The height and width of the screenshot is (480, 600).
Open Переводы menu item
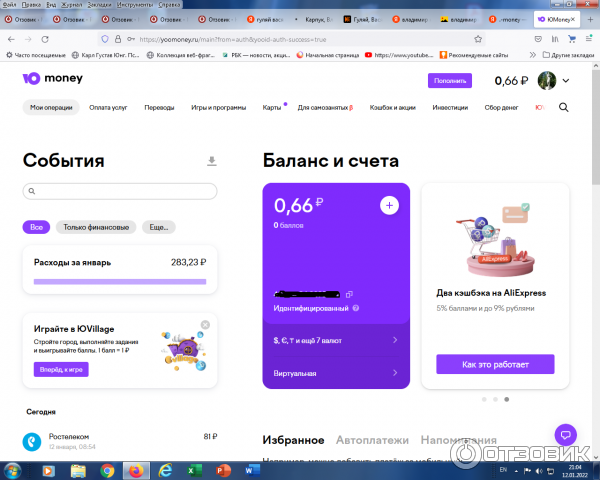[159, 108]
